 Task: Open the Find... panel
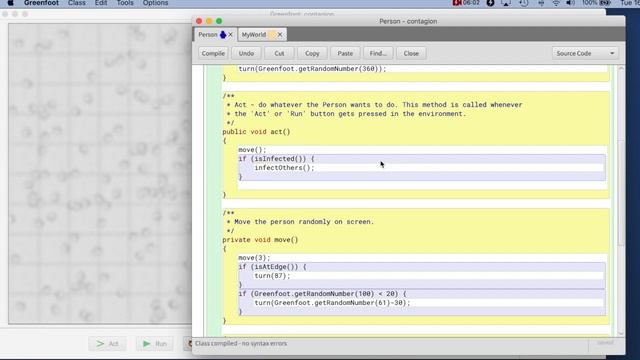378,53
